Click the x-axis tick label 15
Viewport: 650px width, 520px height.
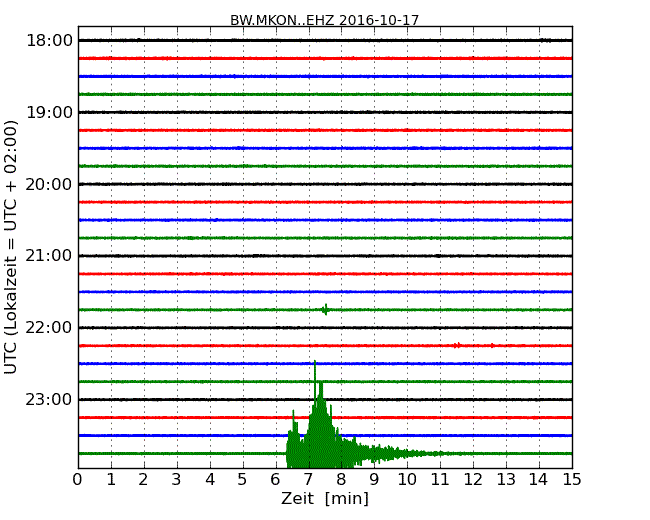(x=572, y=480)
